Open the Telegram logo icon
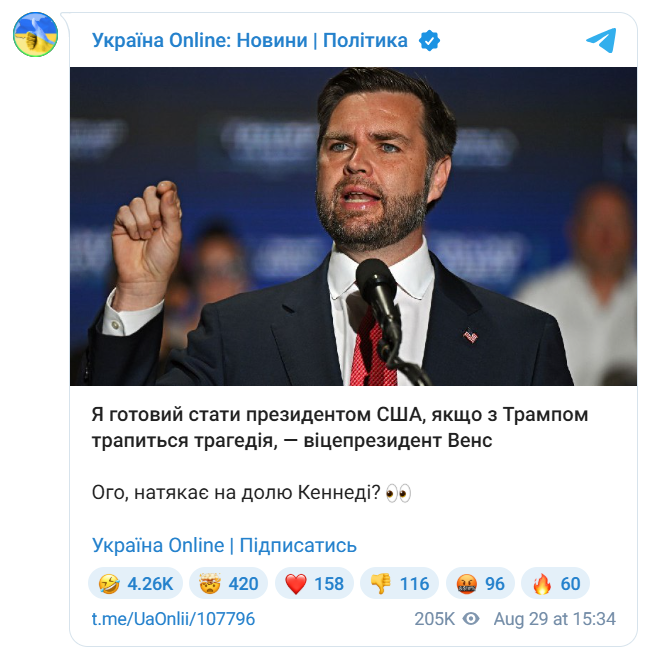Viewport: 653px width, 657px height. (601, 40)
